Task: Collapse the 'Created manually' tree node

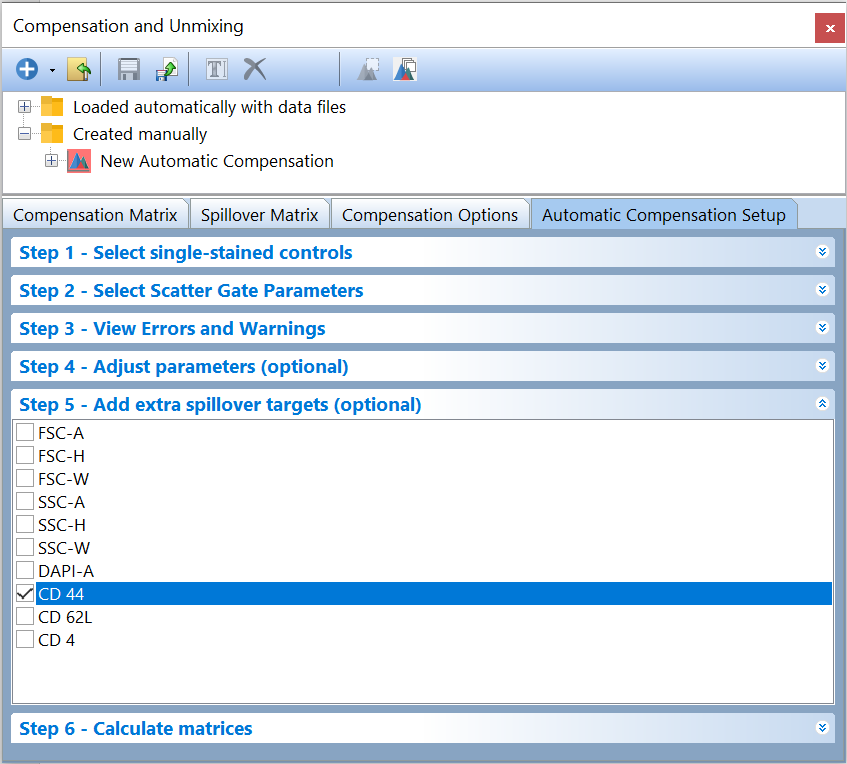Action: (x=24, y=133)
